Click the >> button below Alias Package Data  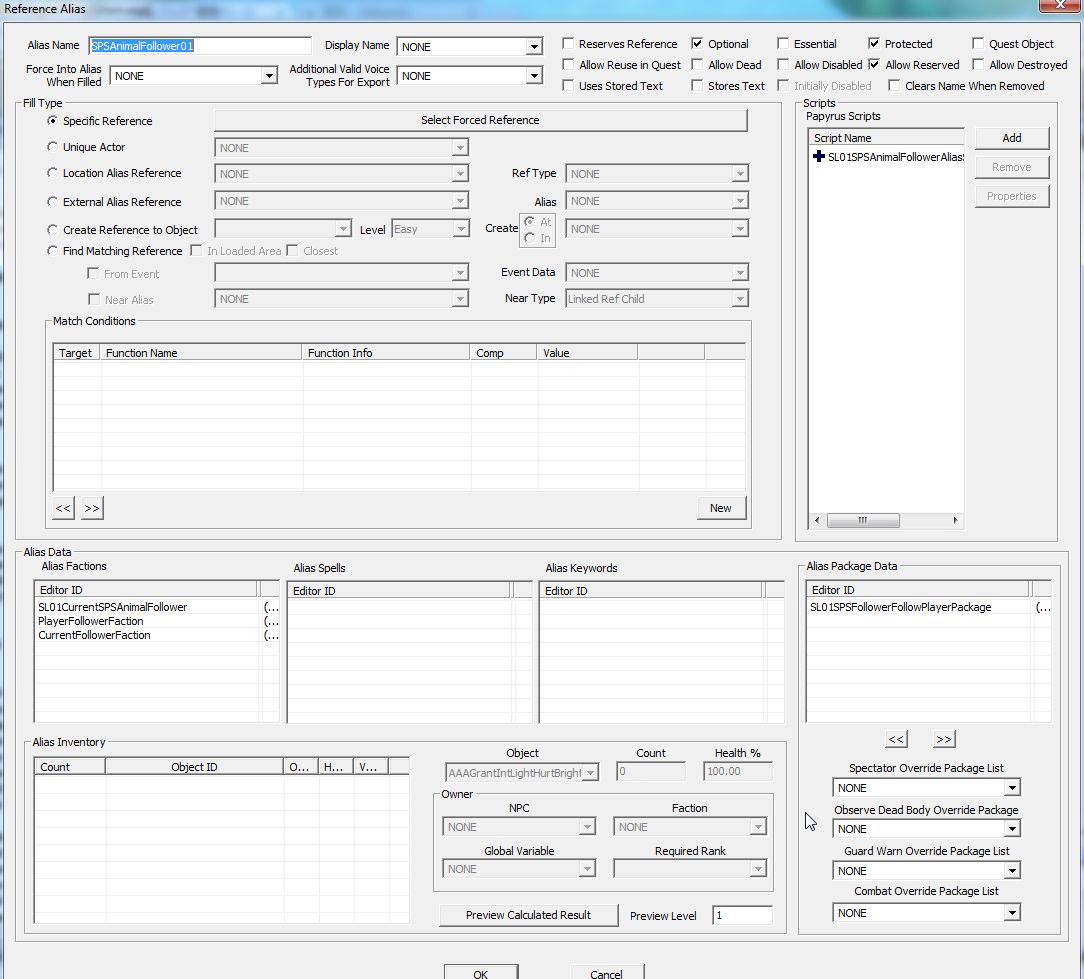943,739
